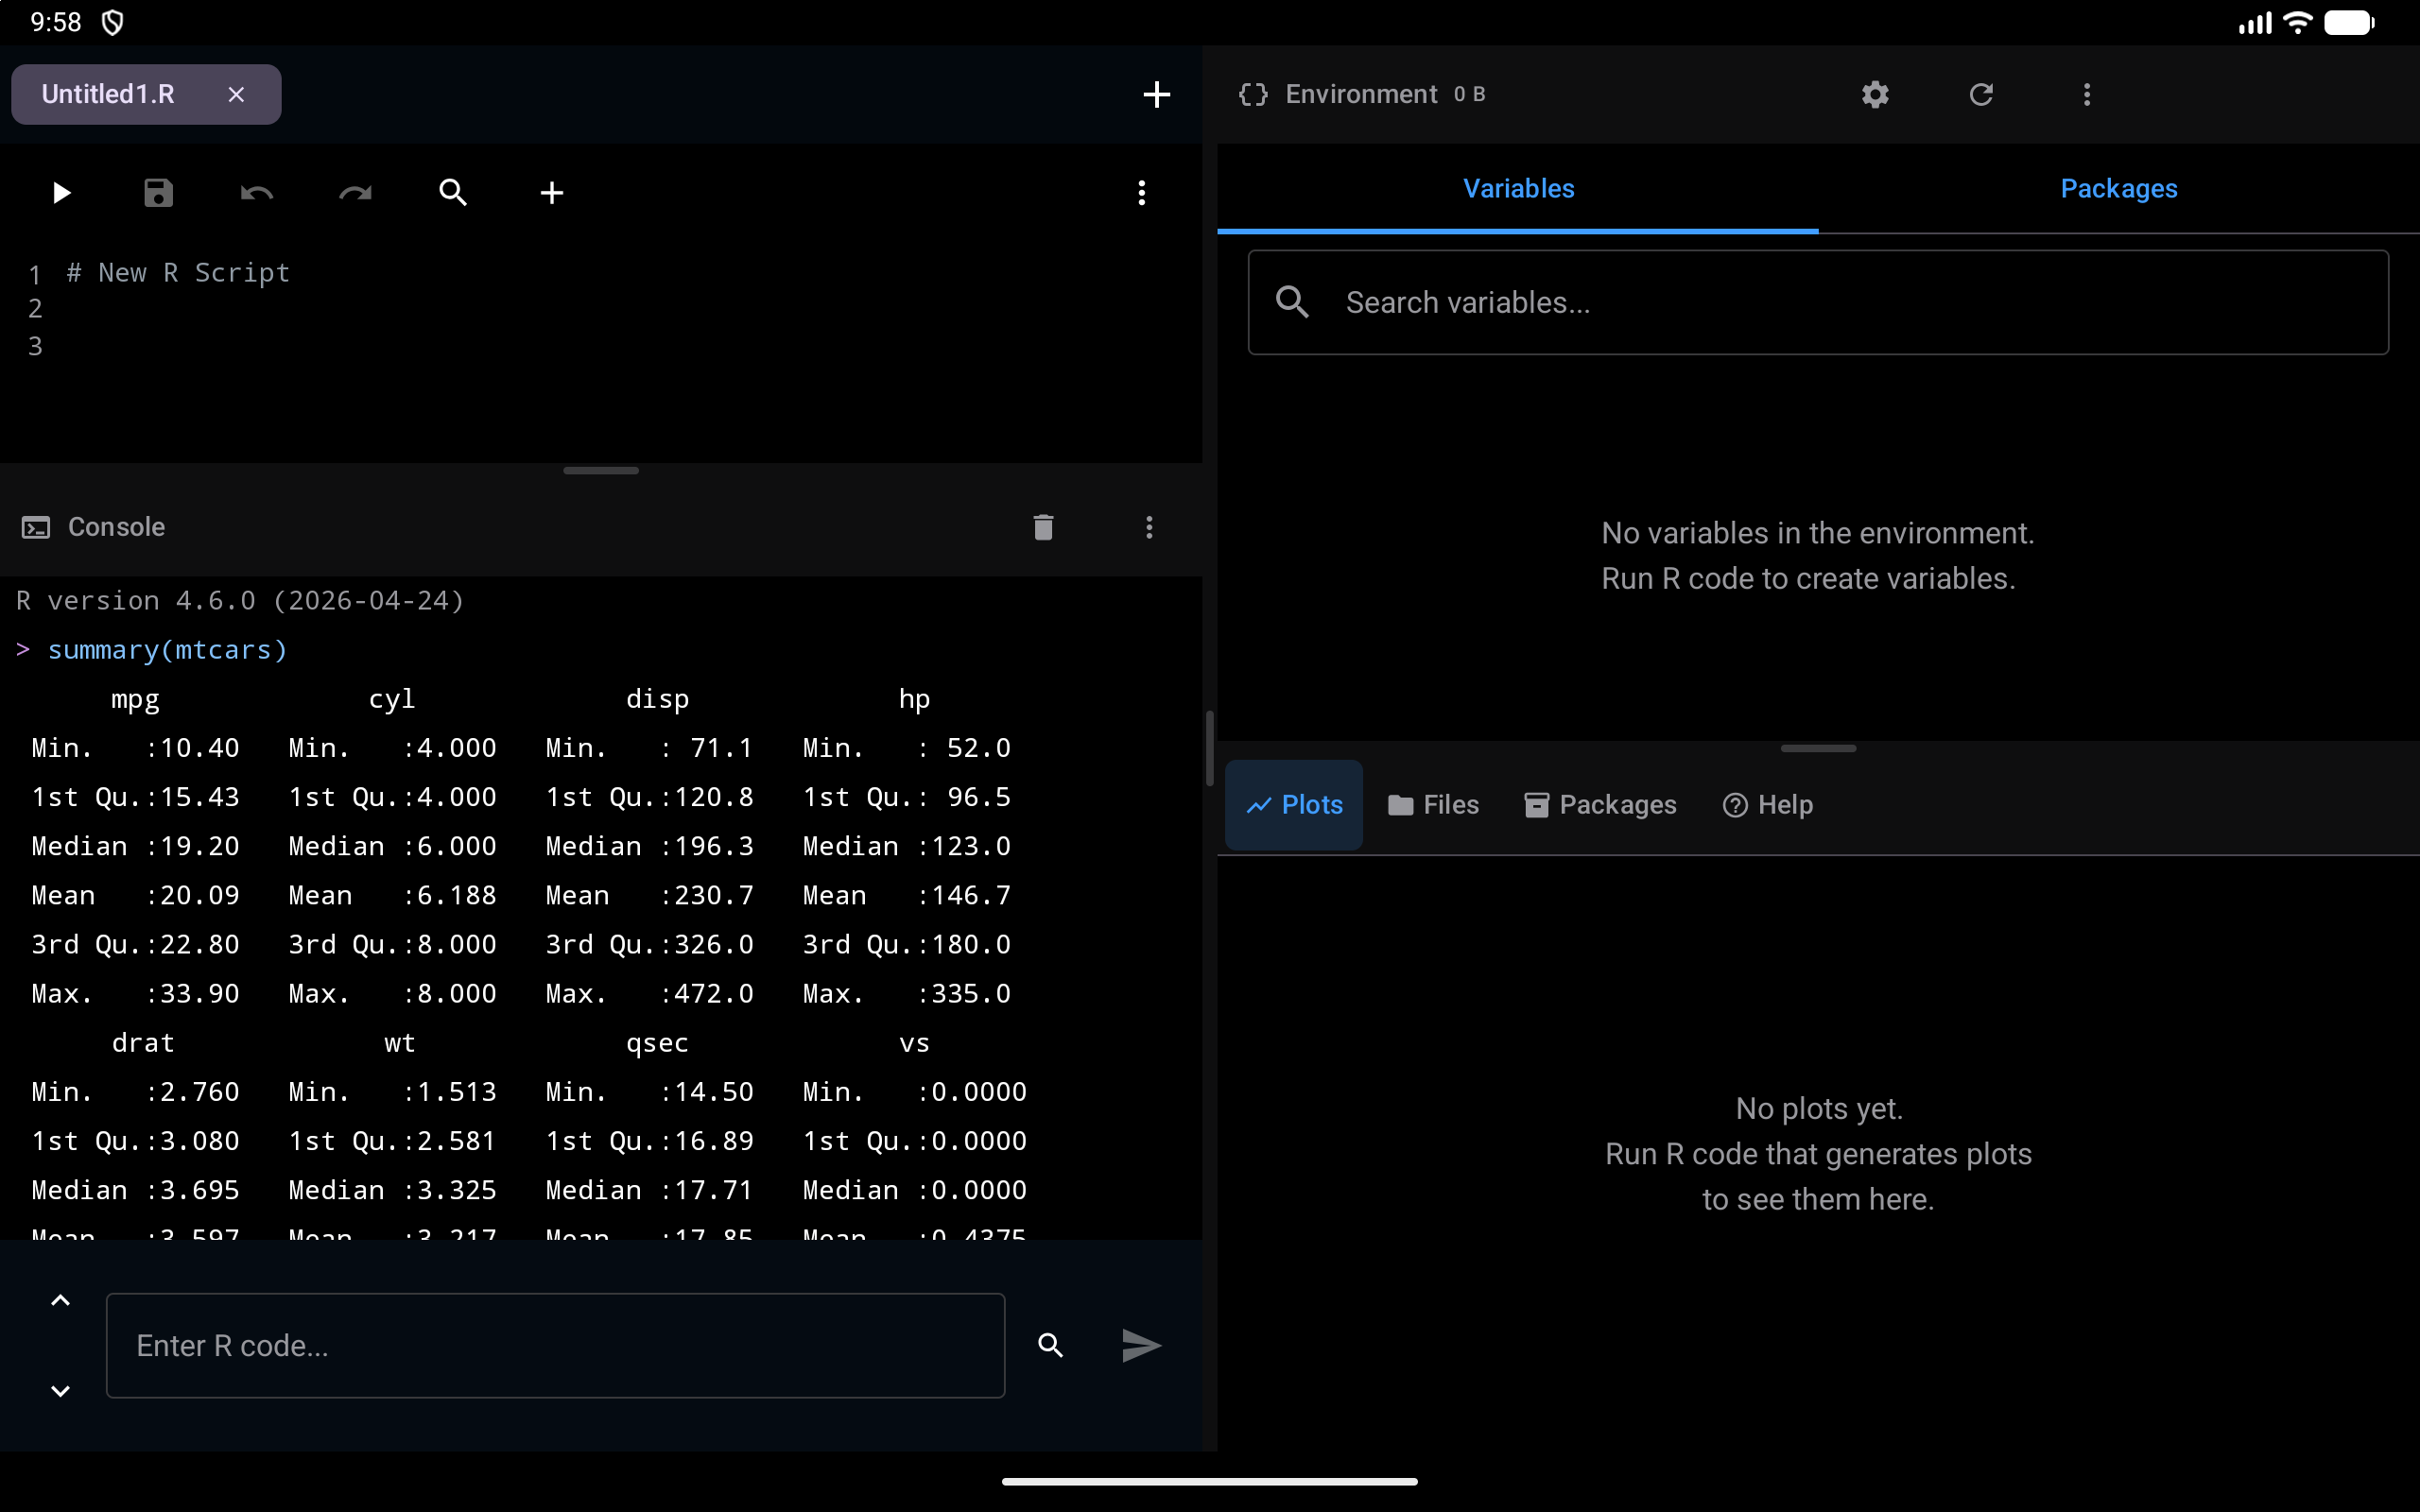Click the 'drat' column header
Viewport: 2420px width, 1512px height.
[x=143, y=1043]
